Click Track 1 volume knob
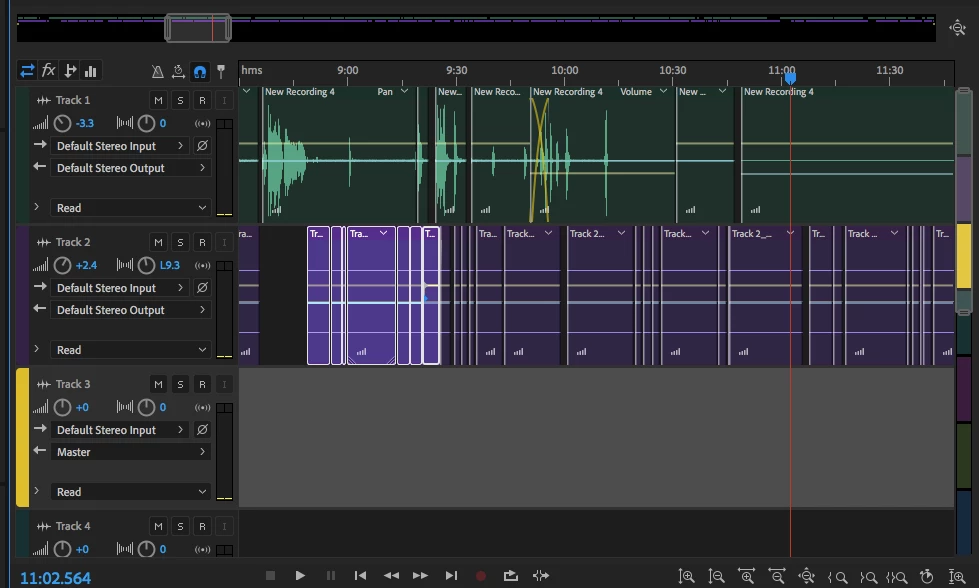Viewport: 979px width, 588px height. [62, 124]
